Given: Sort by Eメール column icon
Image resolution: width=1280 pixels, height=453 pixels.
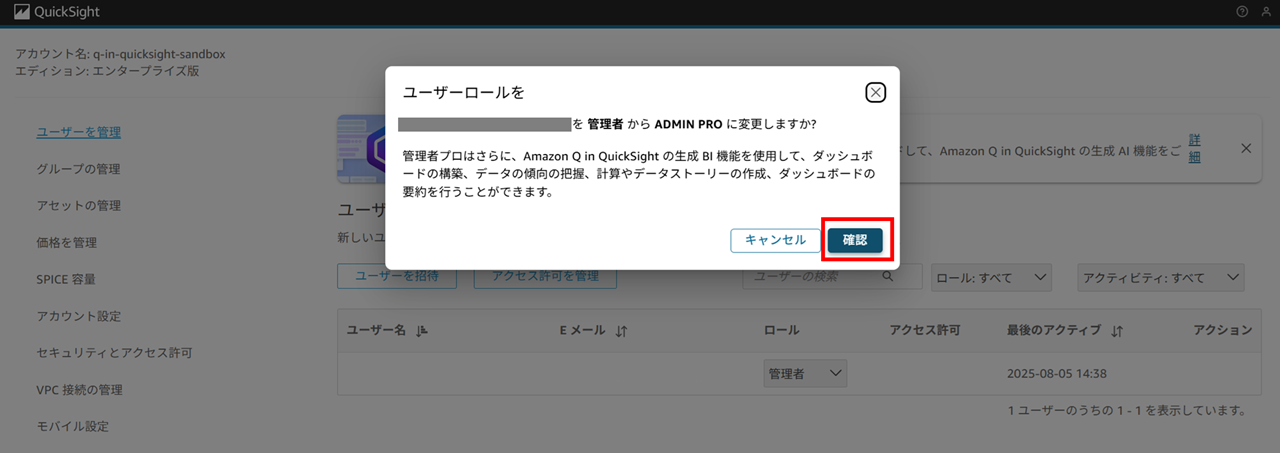Looking at the screenshot, I should pos(622,331).
